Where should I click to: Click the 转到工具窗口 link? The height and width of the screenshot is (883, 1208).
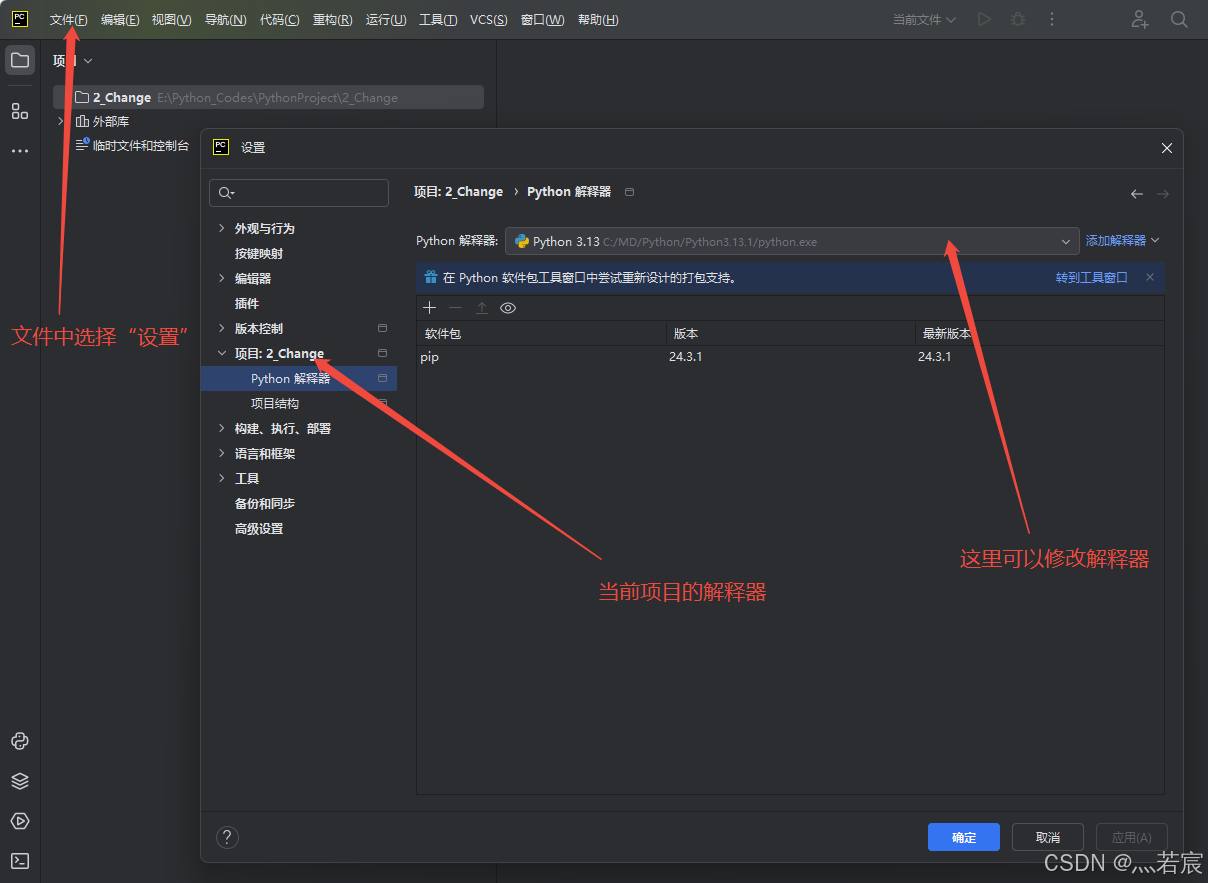point(1091,277)
